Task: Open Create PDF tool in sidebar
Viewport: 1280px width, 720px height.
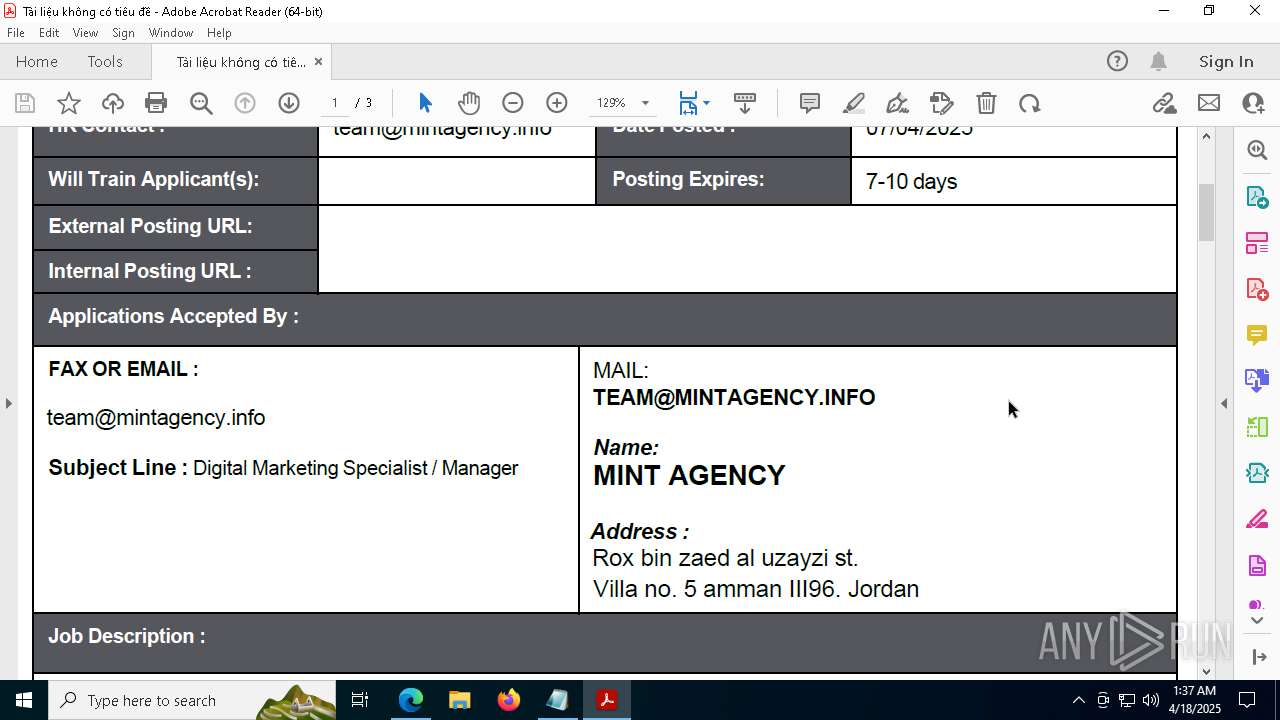Action: [1257, 289]
